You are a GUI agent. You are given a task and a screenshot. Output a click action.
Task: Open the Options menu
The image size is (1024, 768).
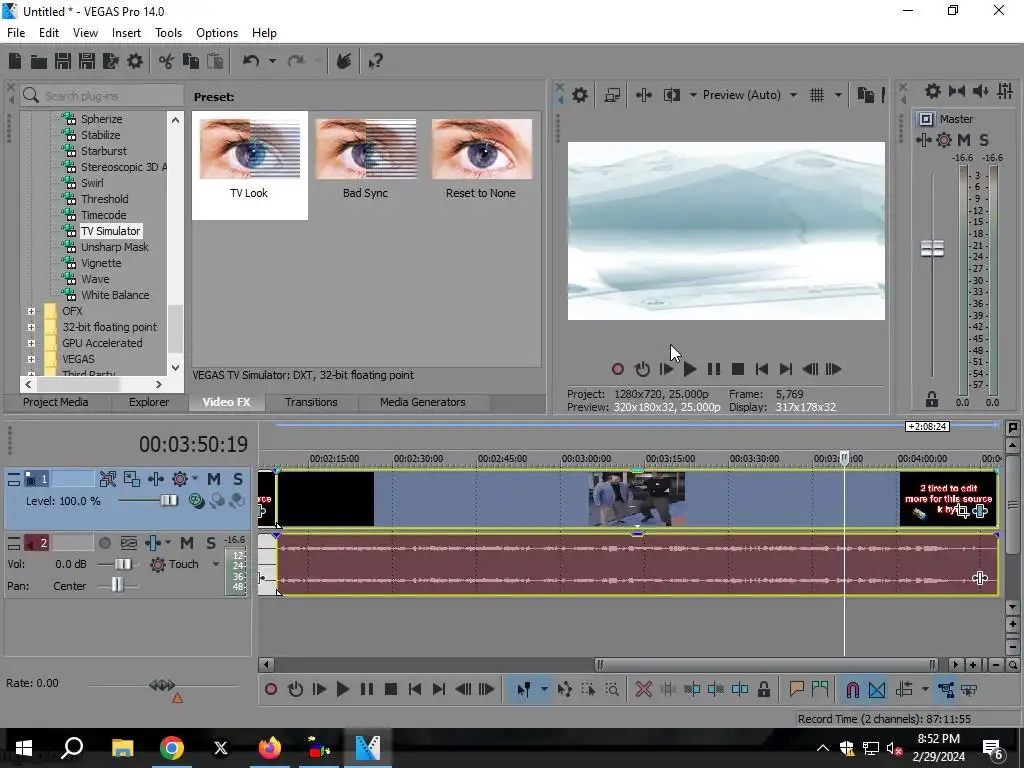click(x=217, y=33)
